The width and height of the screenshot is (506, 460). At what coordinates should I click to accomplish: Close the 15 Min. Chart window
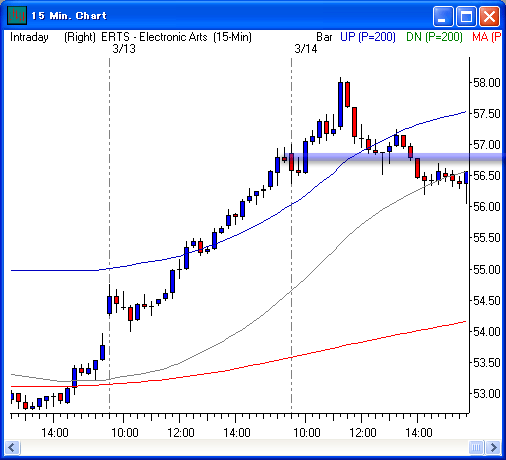coord(489,16)
